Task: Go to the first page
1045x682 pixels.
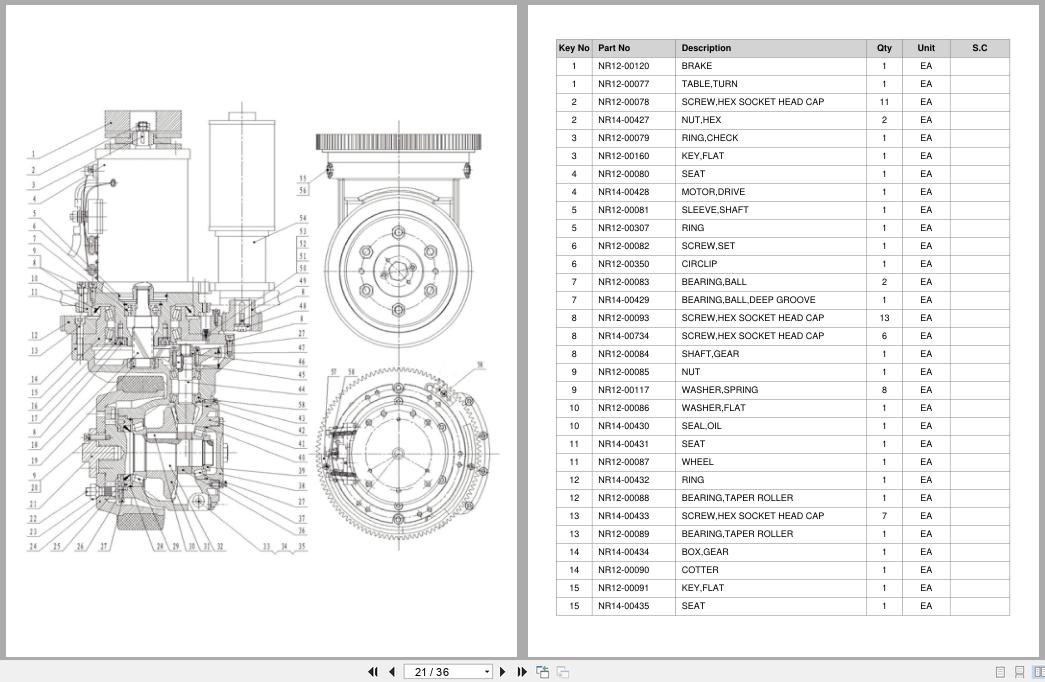Action: click(x=373, y=672)
